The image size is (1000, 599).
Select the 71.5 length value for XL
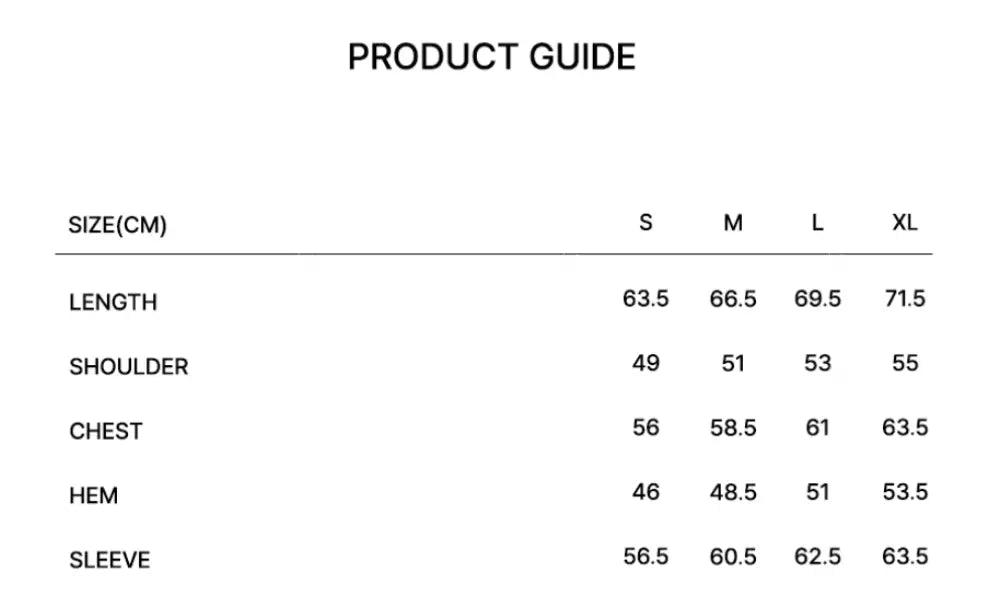(904, 299)
